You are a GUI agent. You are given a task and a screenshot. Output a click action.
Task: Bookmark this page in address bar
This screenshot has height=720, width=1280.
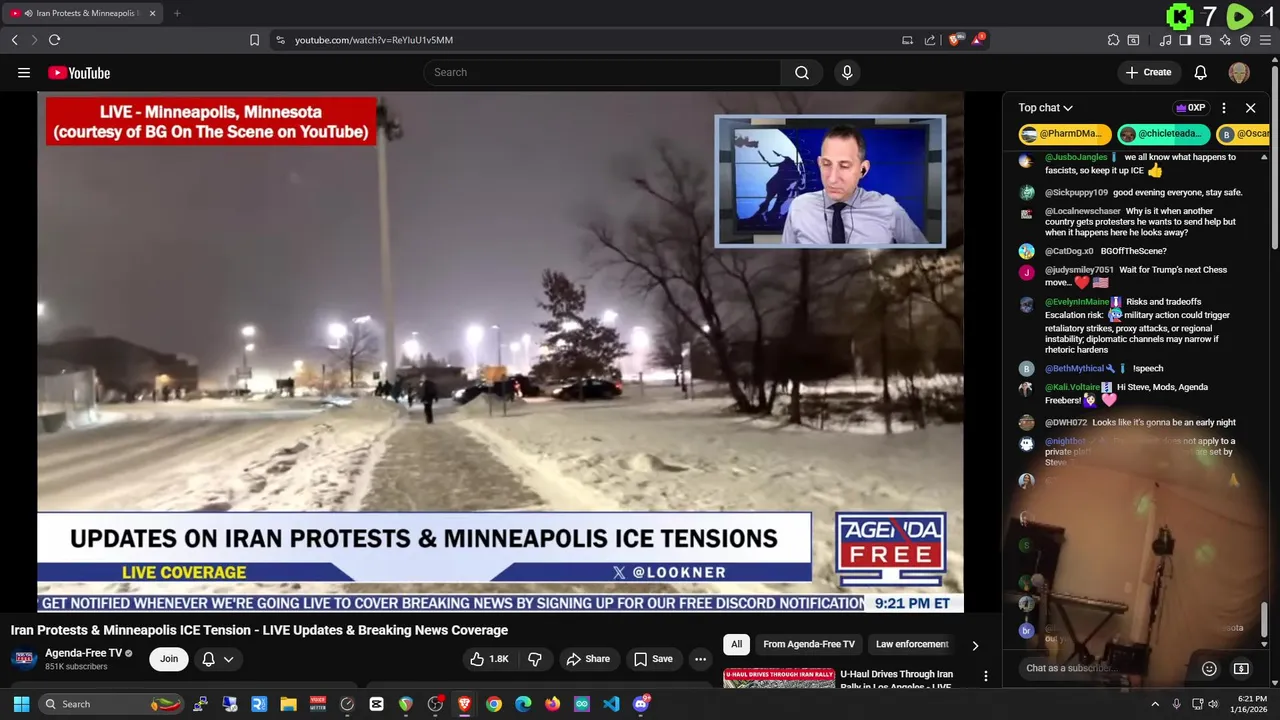[x=254, y=40]
